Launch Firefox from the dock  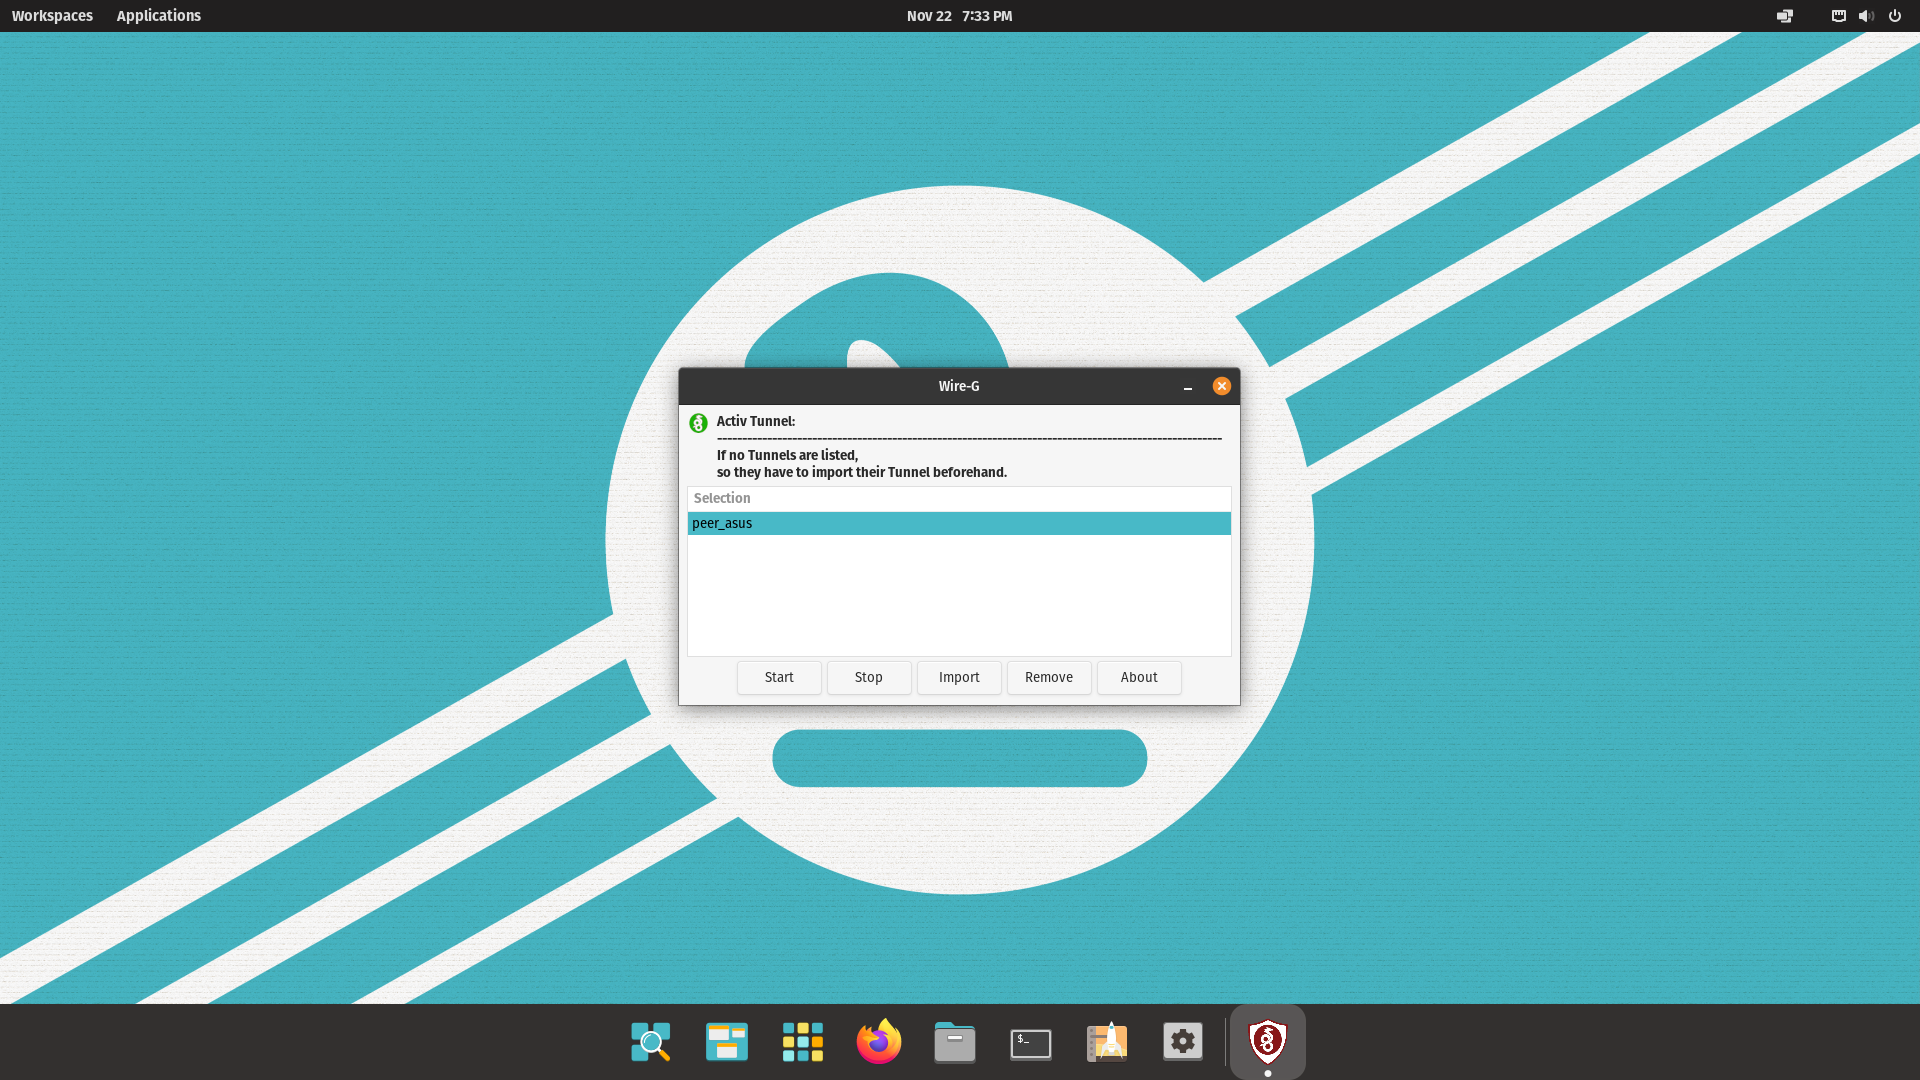879,1042
